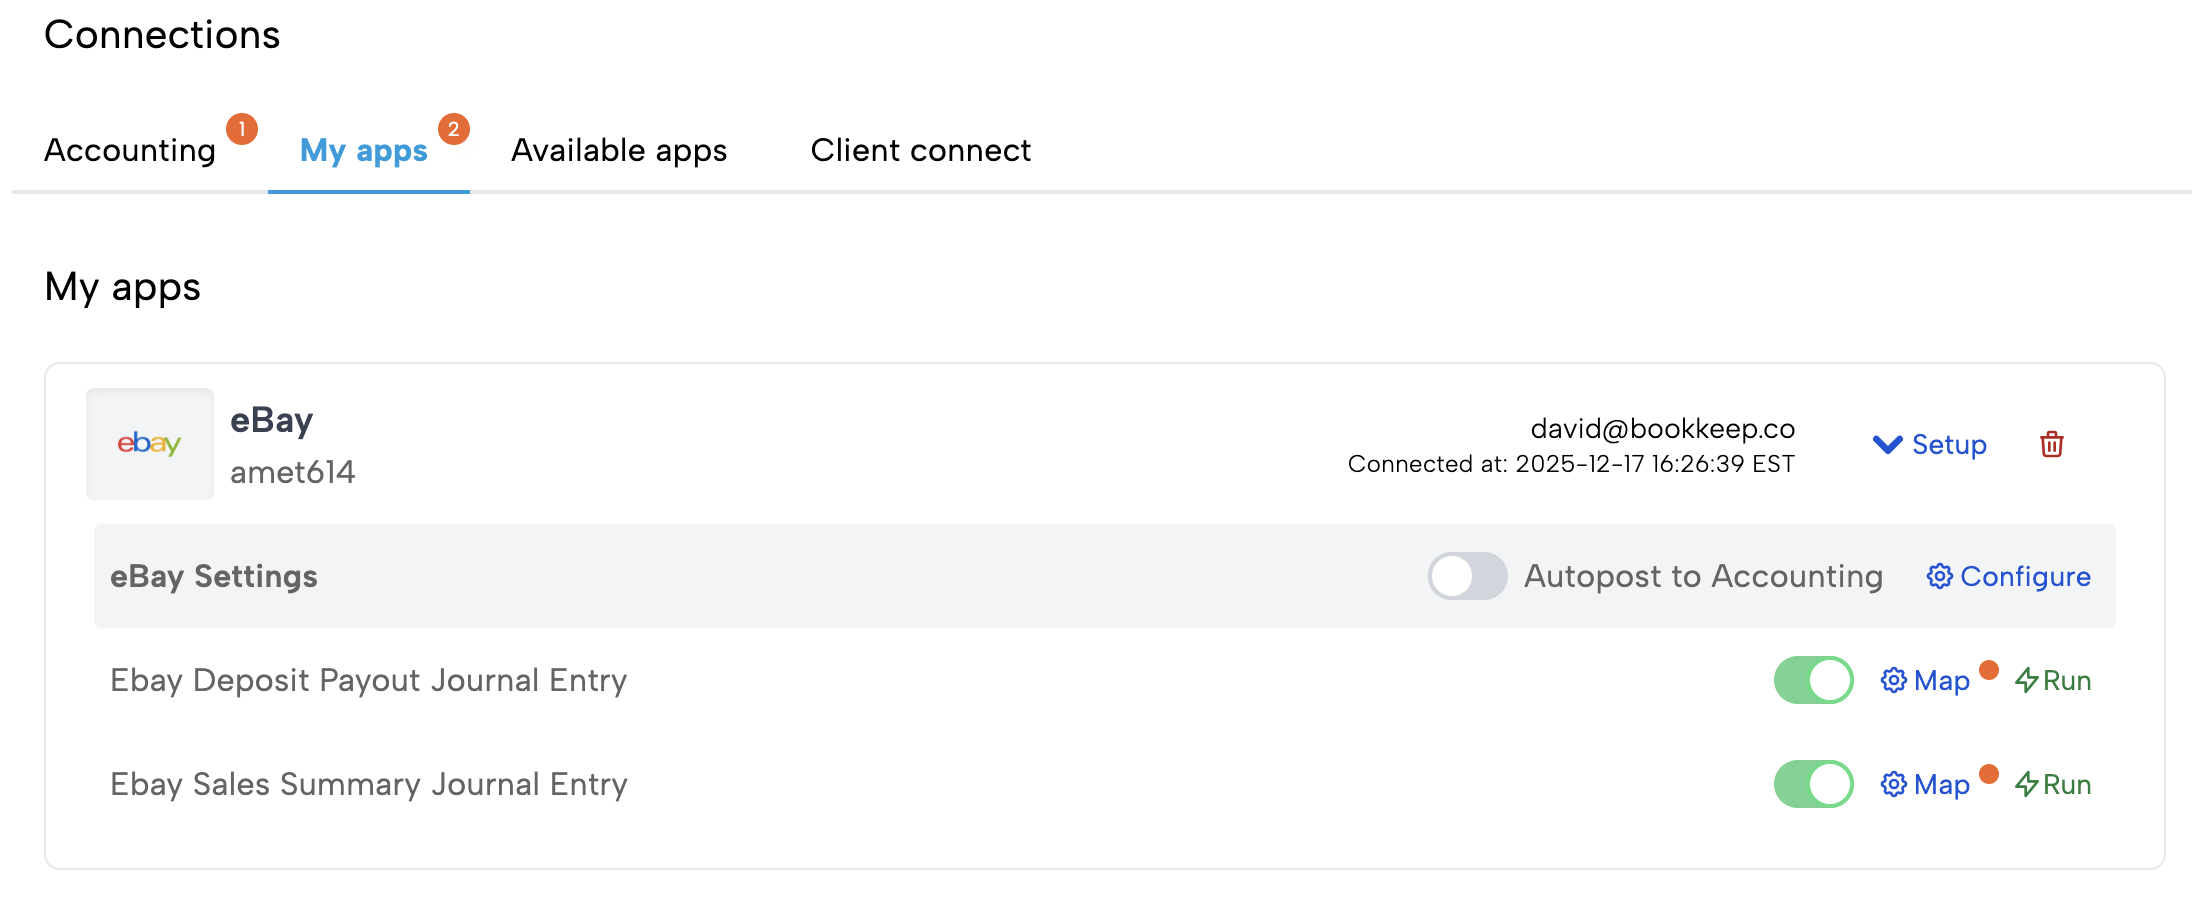Delete the eBay connection via trash icon

[2051, 444]
